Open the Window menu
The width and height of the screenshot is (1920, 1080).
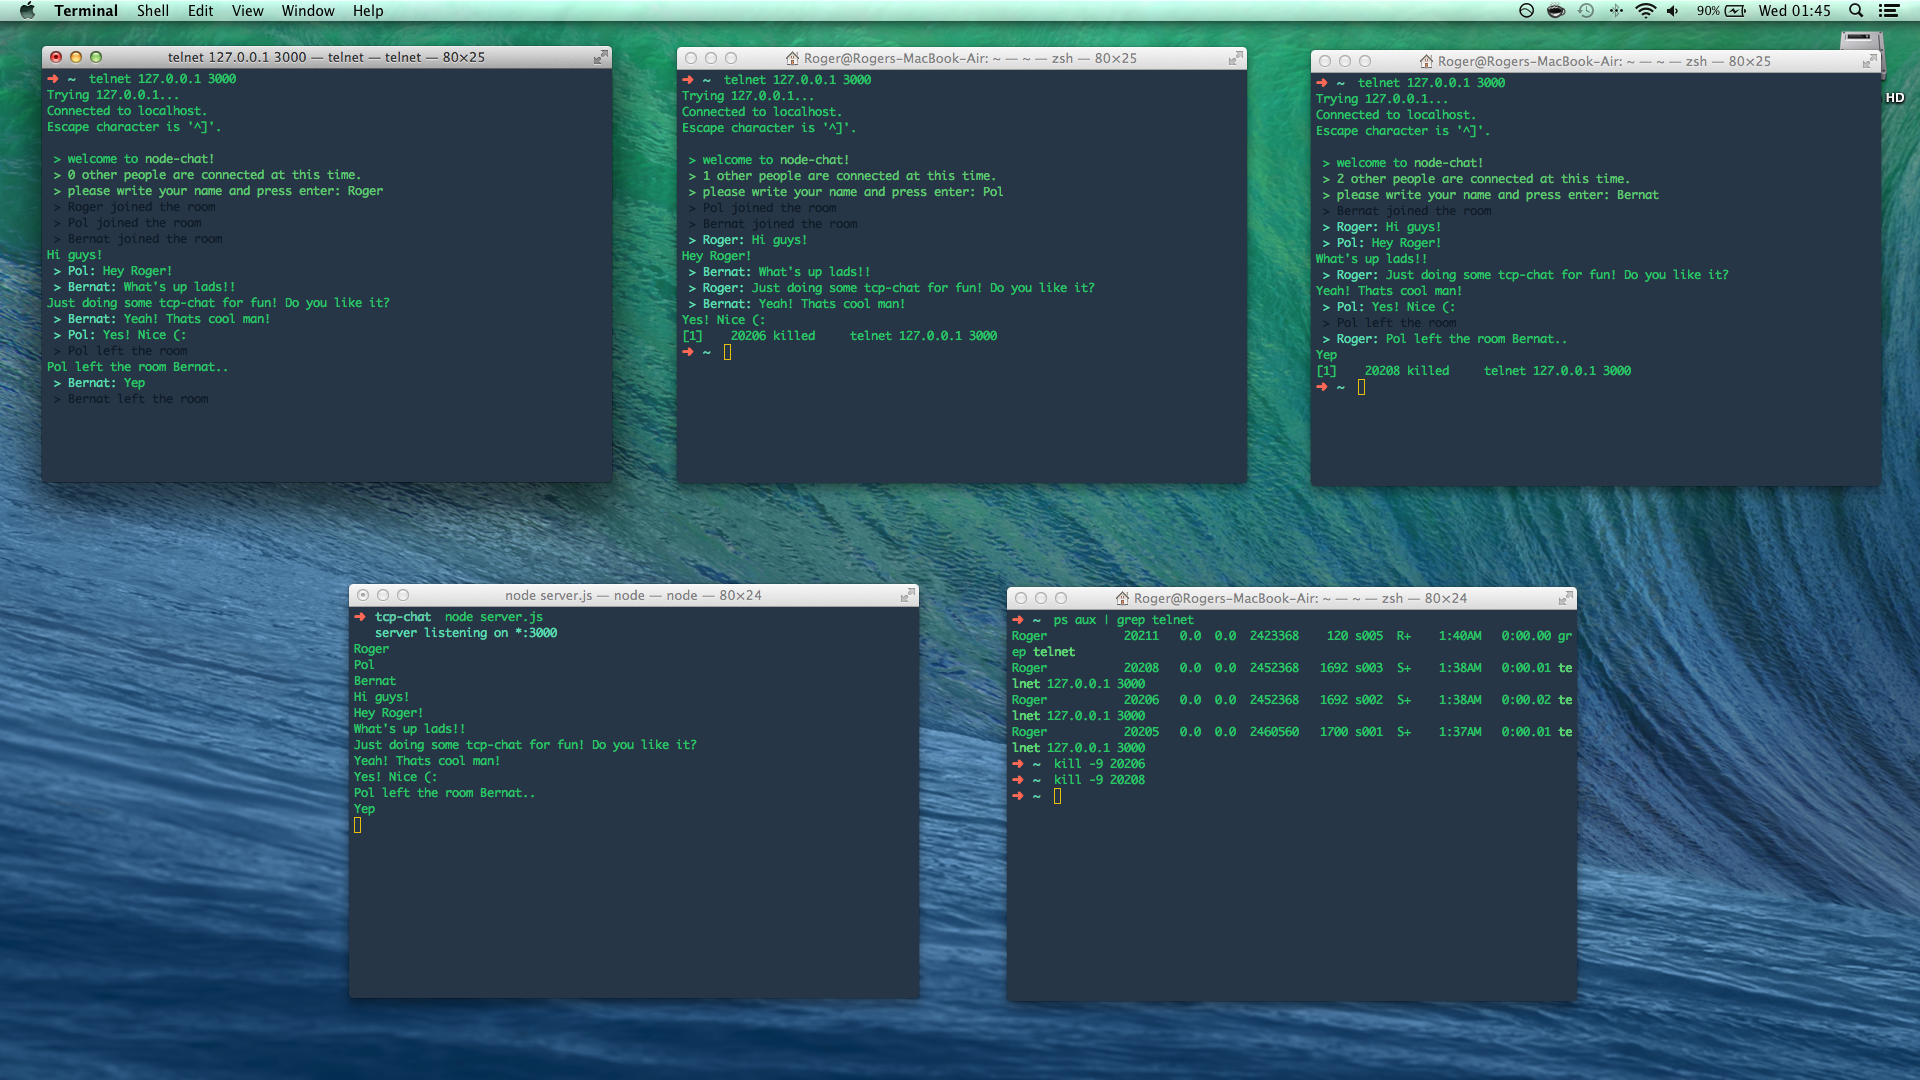(307, 11)
